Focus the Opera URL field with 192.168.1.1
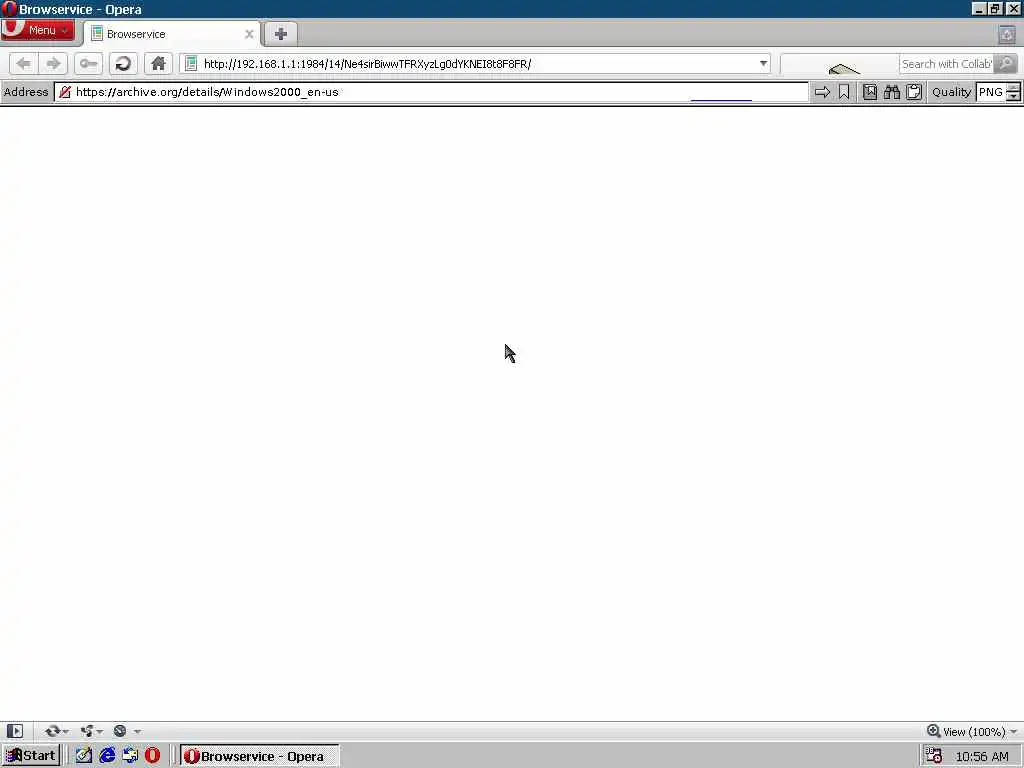The image size is (1024, 768). point(475,63)
